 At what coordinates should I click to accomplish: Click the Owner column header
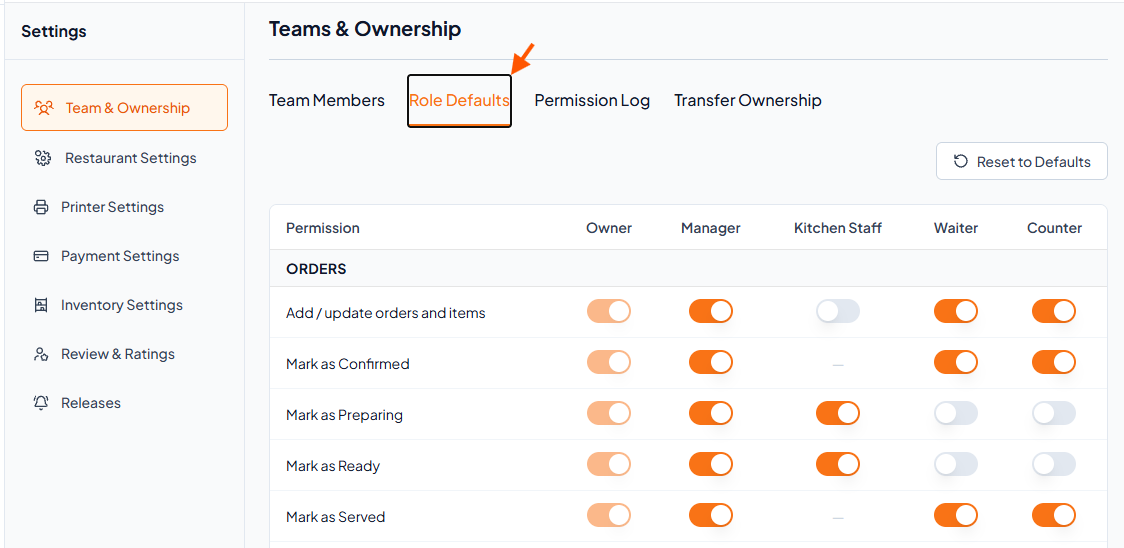click(x=609, y=228)
